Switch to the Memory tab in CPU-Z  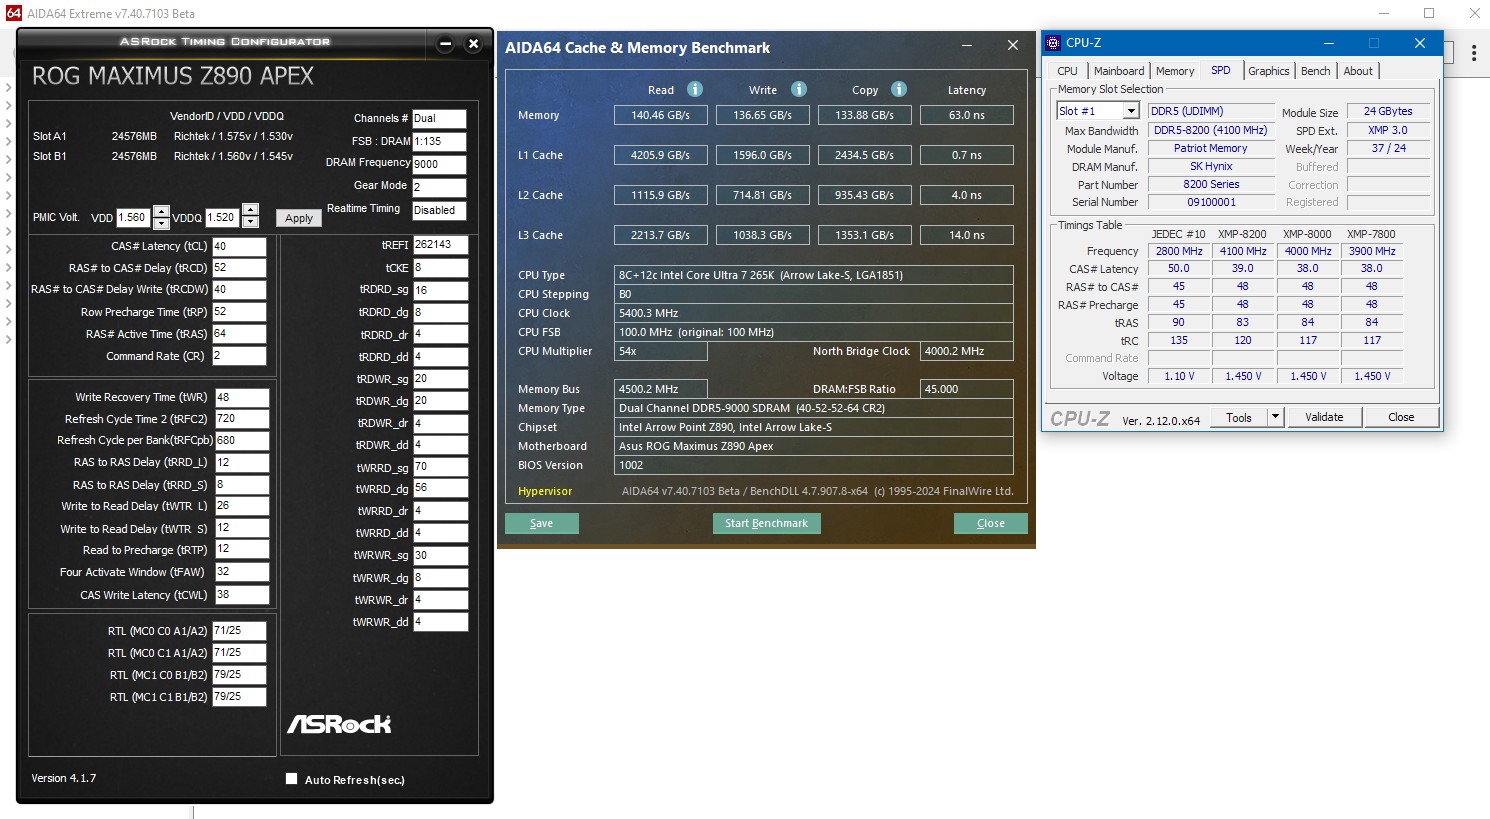(1175, 71)
